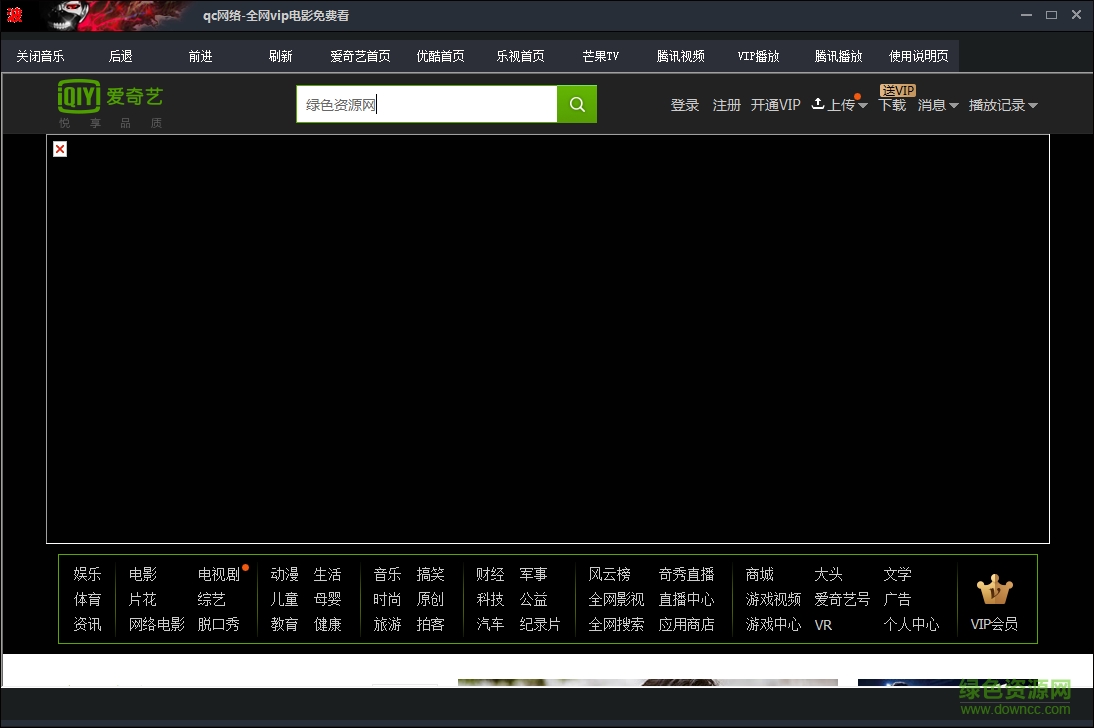Image resolution: width=1094 pixels, height=728 pixels.
Task: Open the VR link
Action: (823, 625)
